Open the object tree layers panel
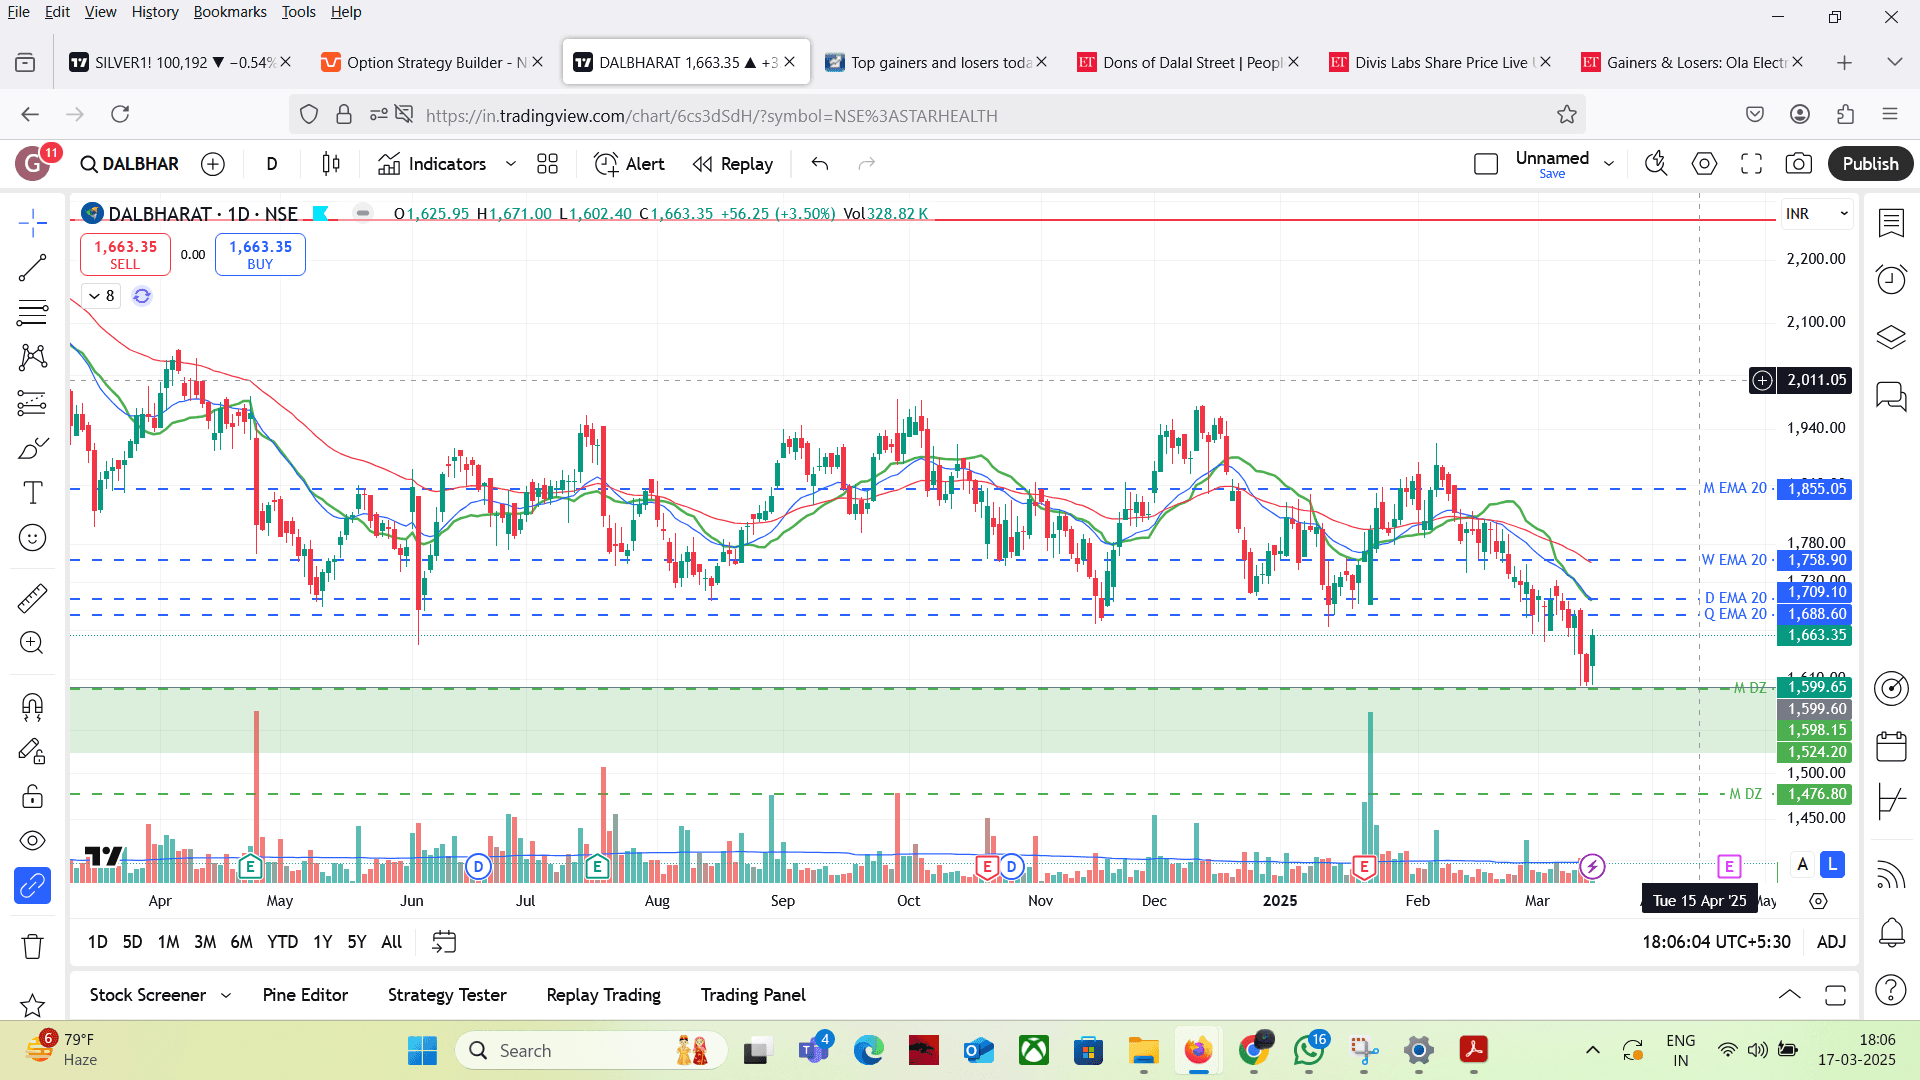This screenshot has width=1920, height=1080. (1891, 337)
